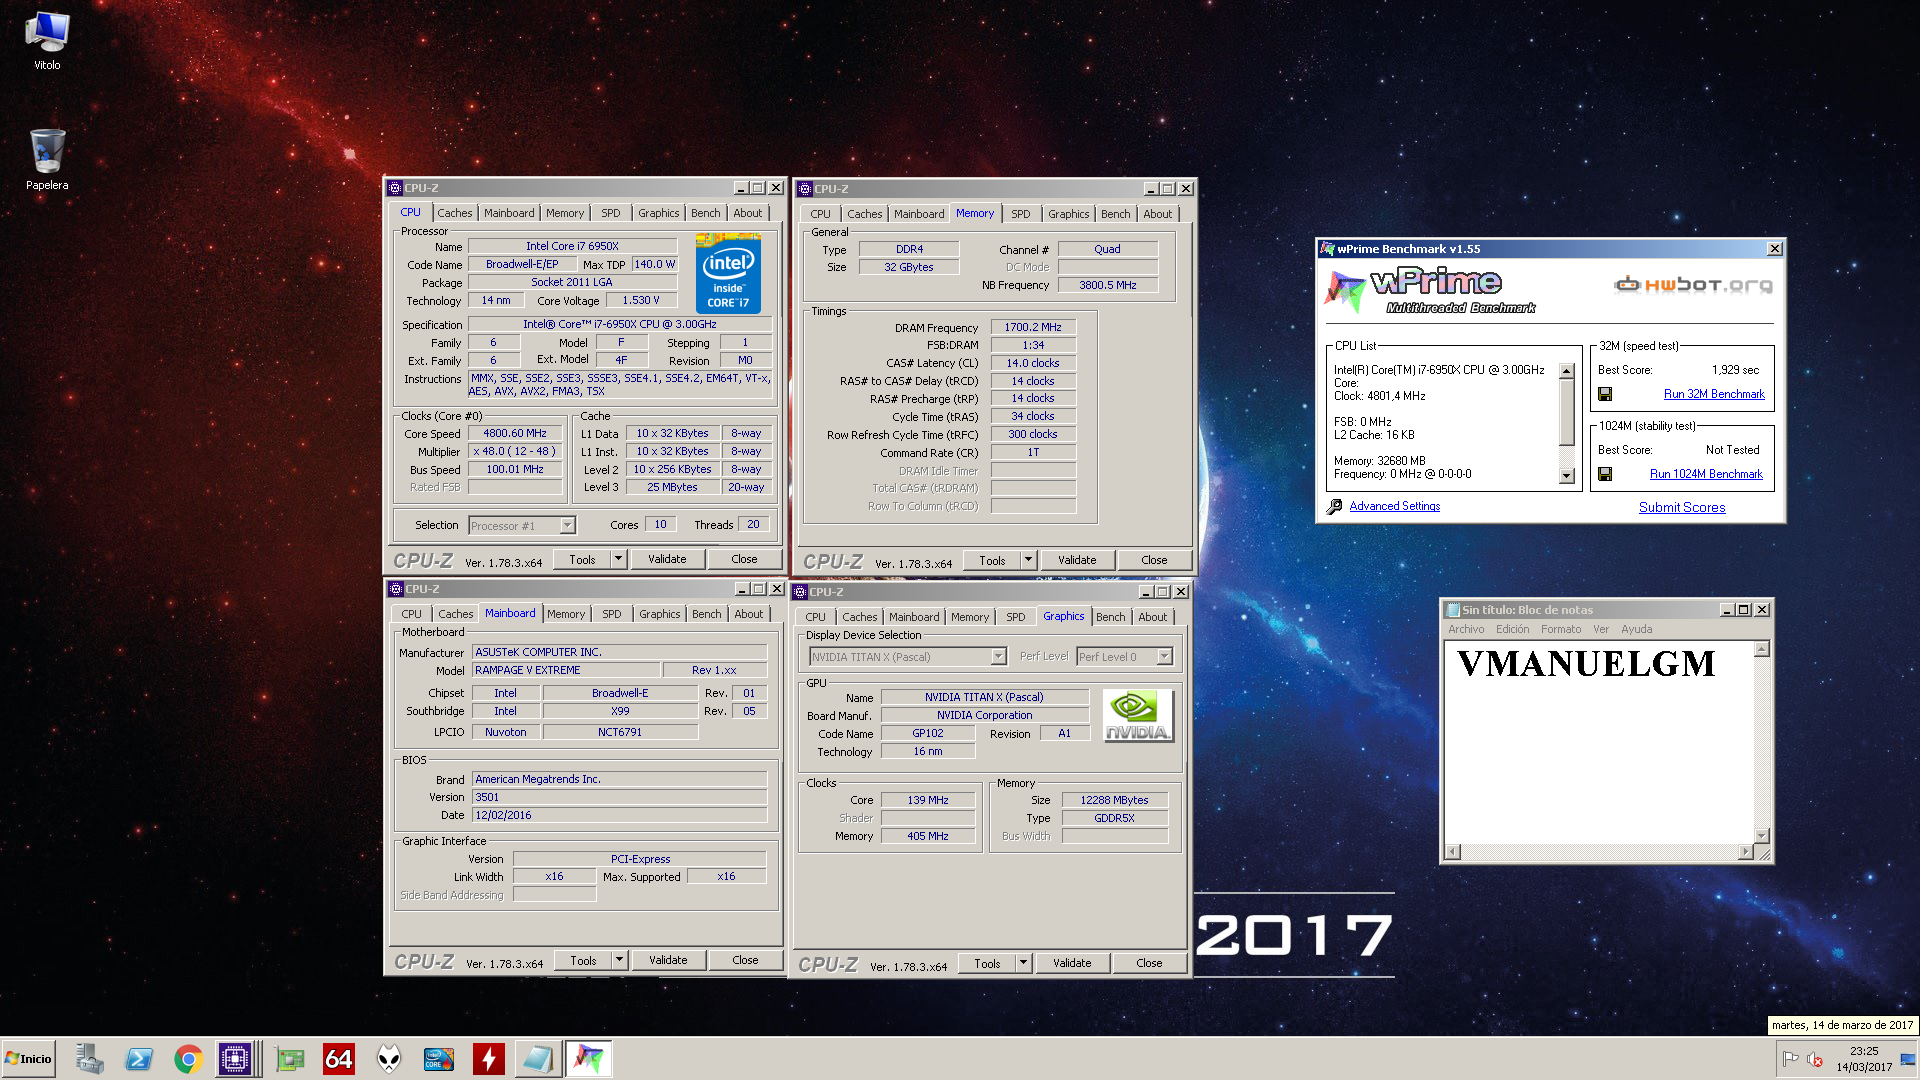Switch to Caches tab in CPU window
This screenshot has width=1920, height=1080.
click(x=454, y=213)
